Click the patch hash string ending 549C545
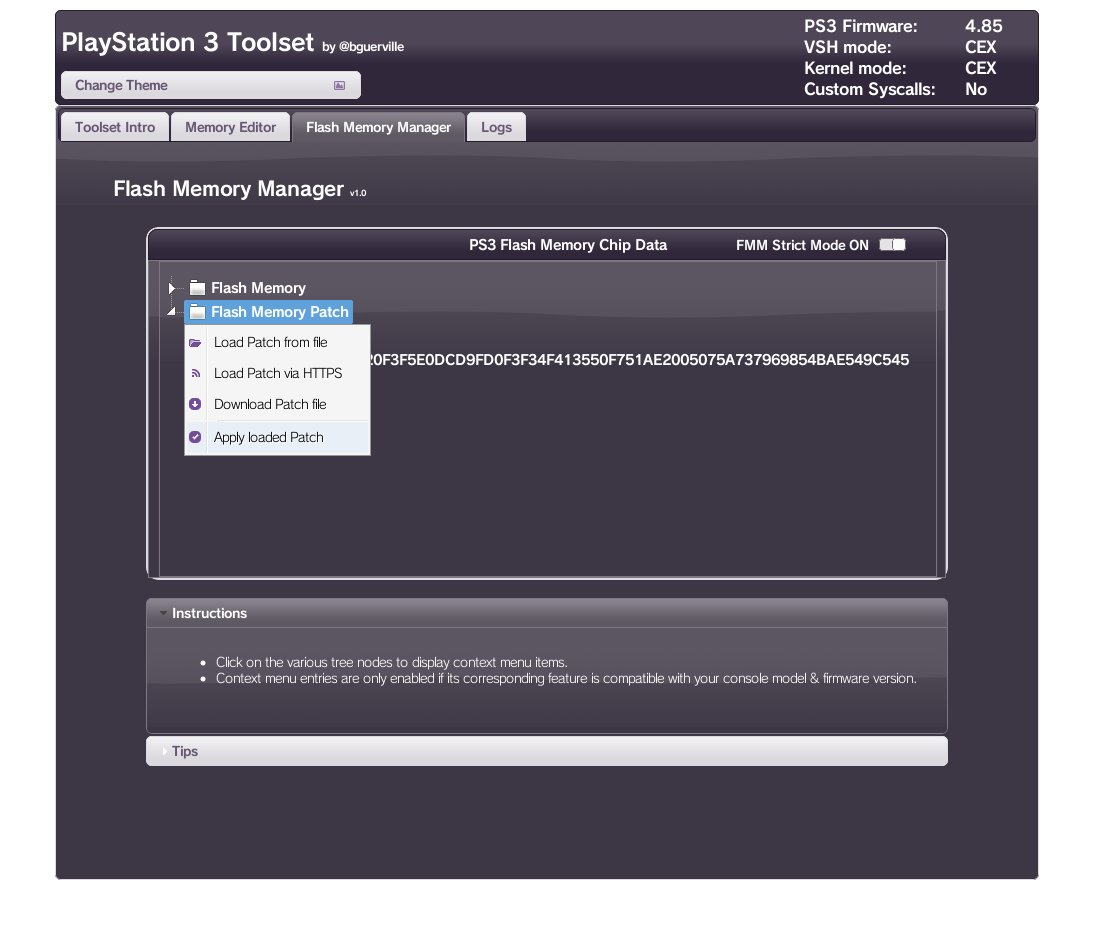 coord(640,360)
